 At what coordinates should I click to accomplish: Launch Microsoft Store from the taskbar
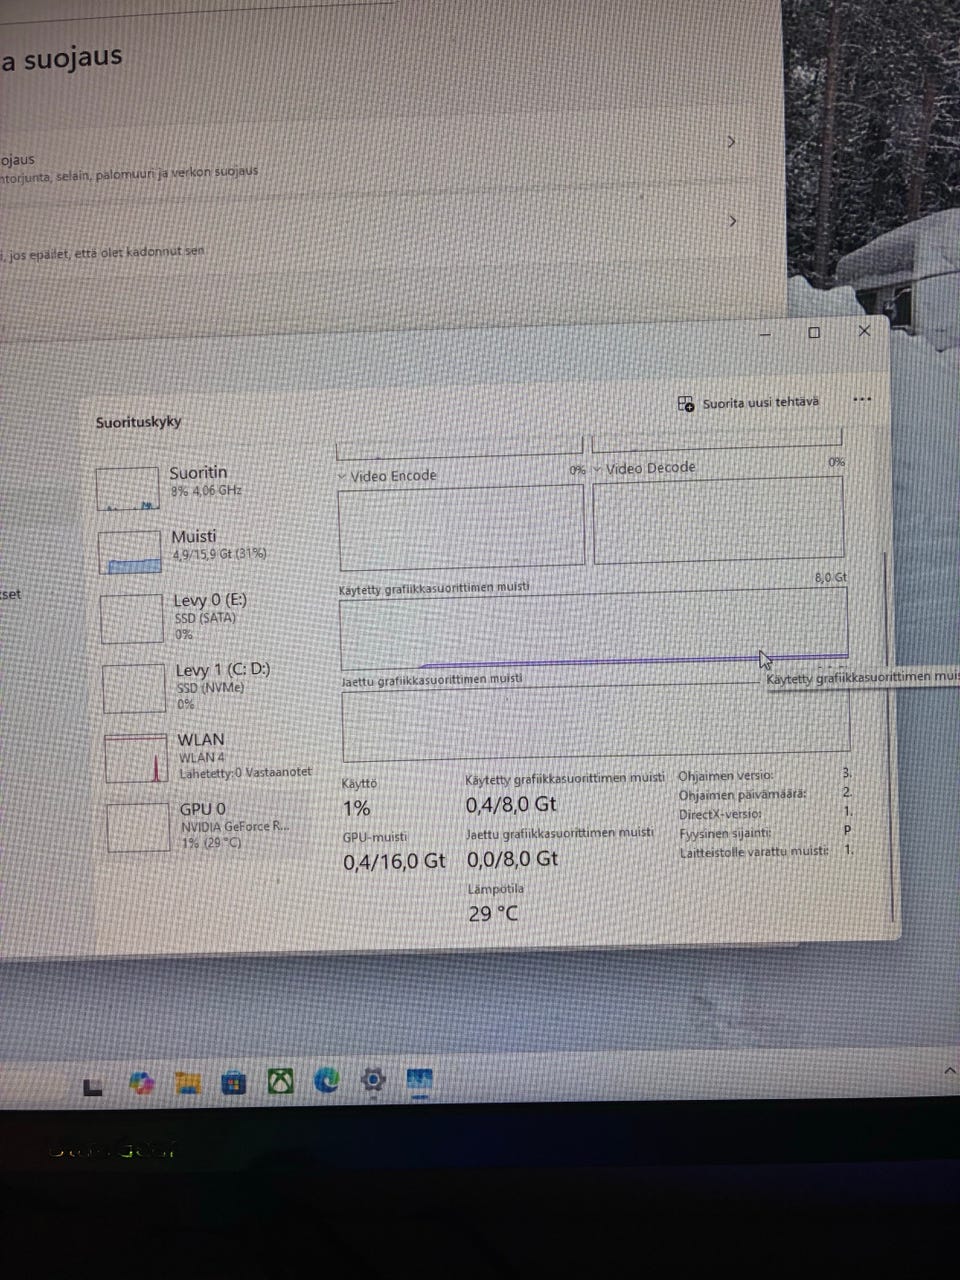[x=233, y=1082]
